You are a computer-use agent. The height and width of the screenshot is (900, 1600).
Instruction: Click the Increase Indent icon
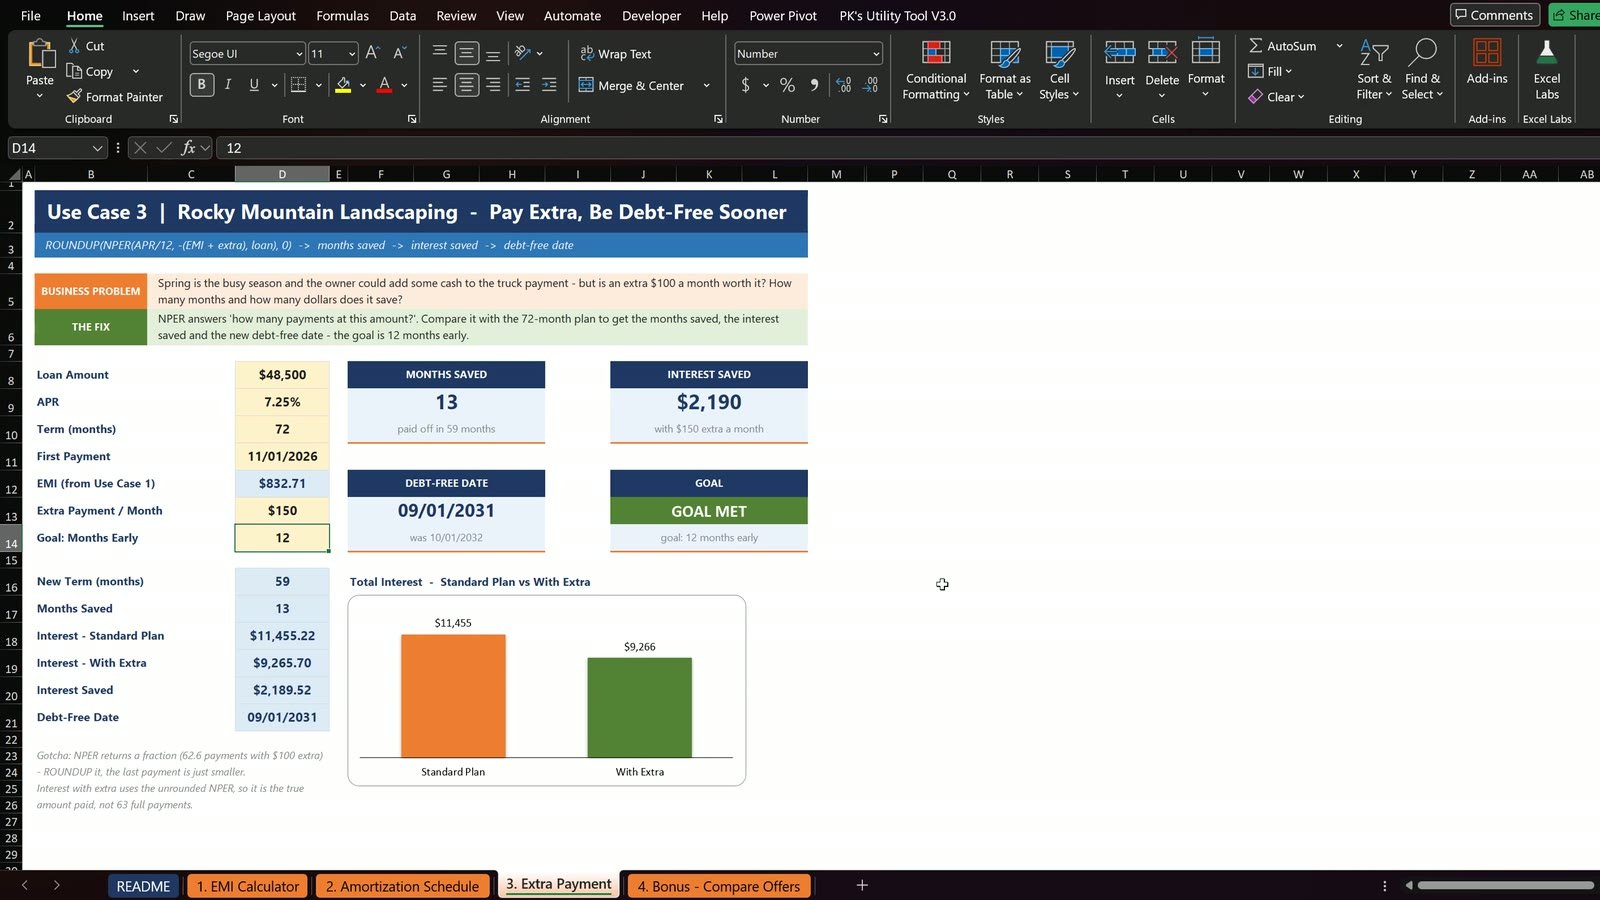[549, 85]
